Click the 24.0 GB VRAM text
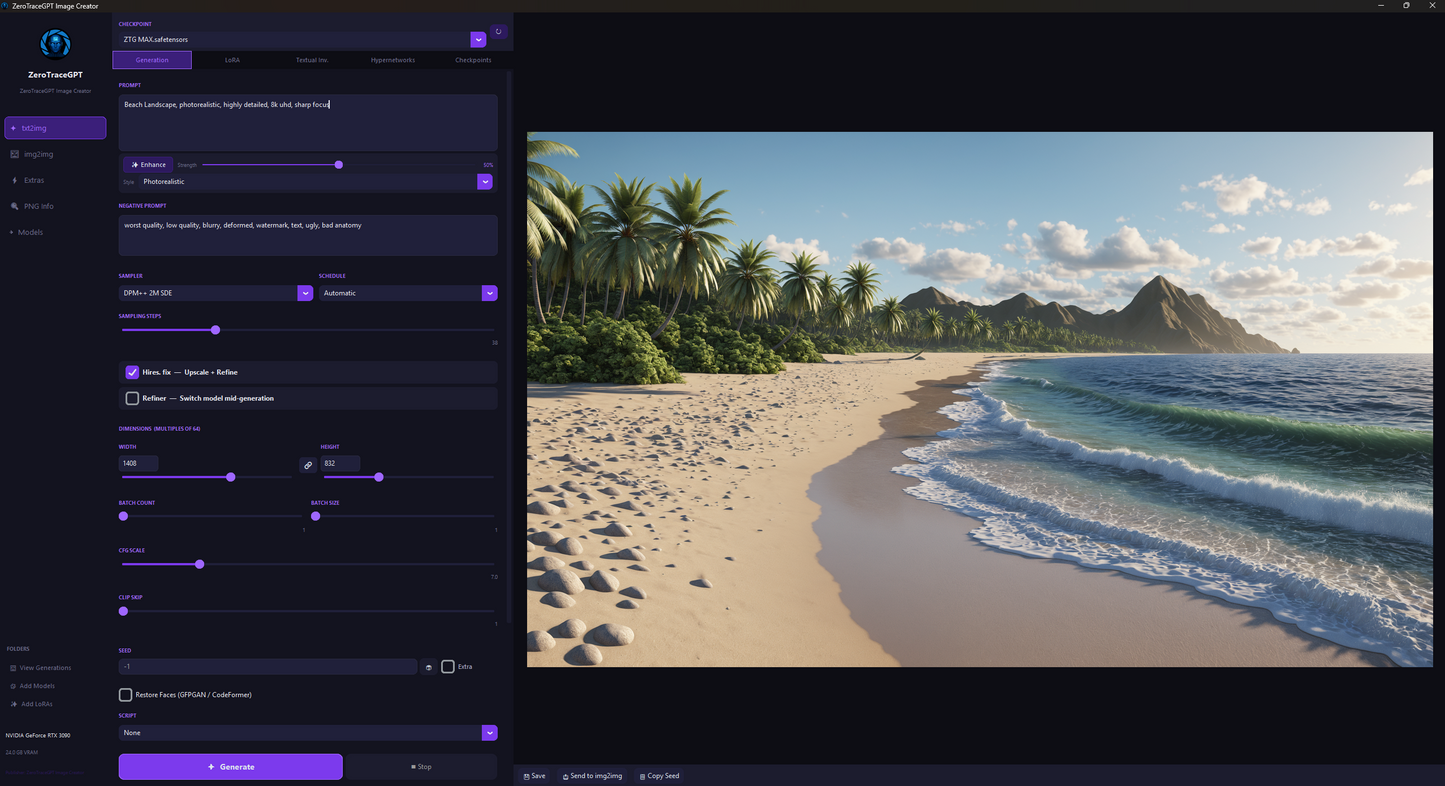1445x786 pixels. (20, 752)
